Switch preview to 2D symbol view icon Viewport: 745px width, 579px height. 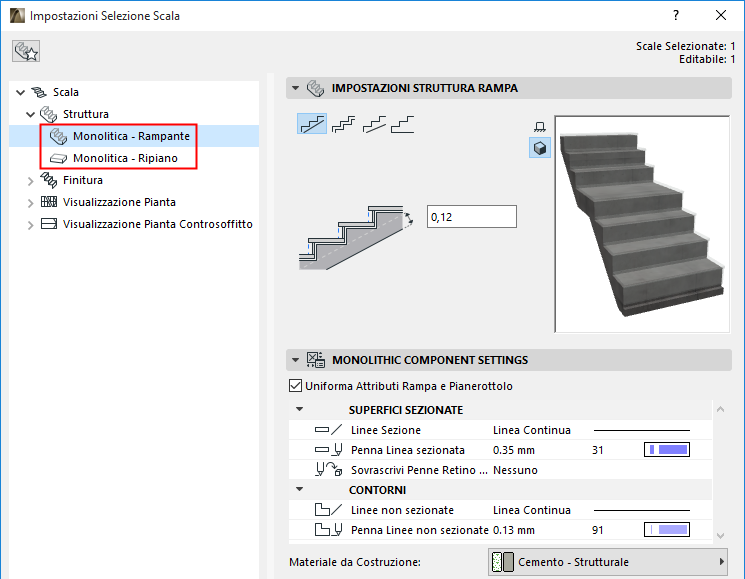[x=540, y=127]
